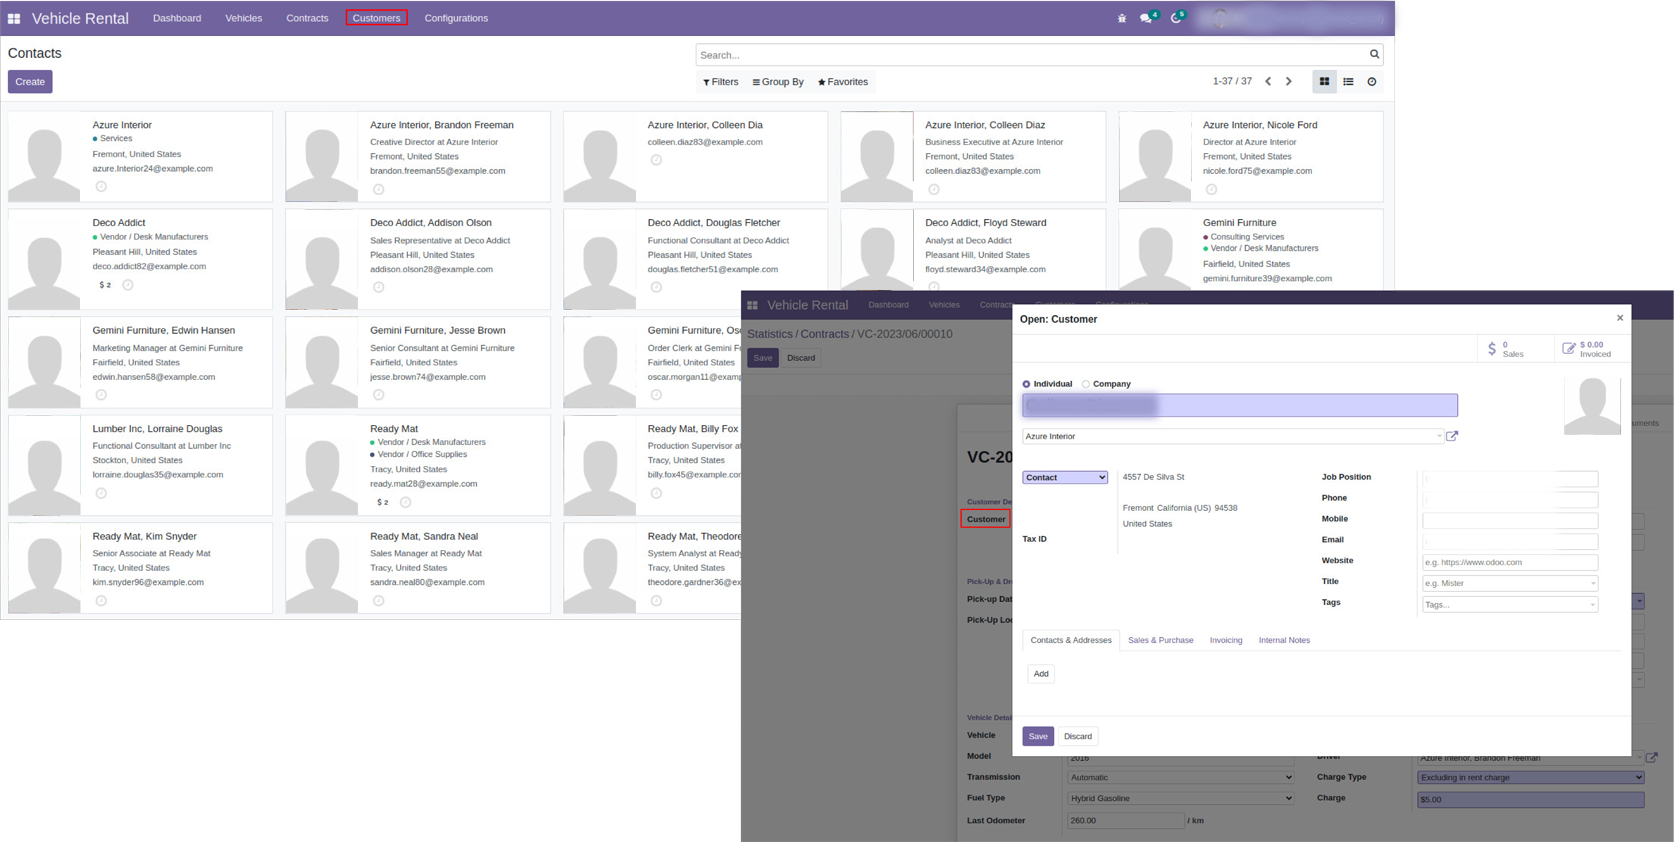Switch to list view
The image size is (1674, 842).
click(x=1348, y=82)
